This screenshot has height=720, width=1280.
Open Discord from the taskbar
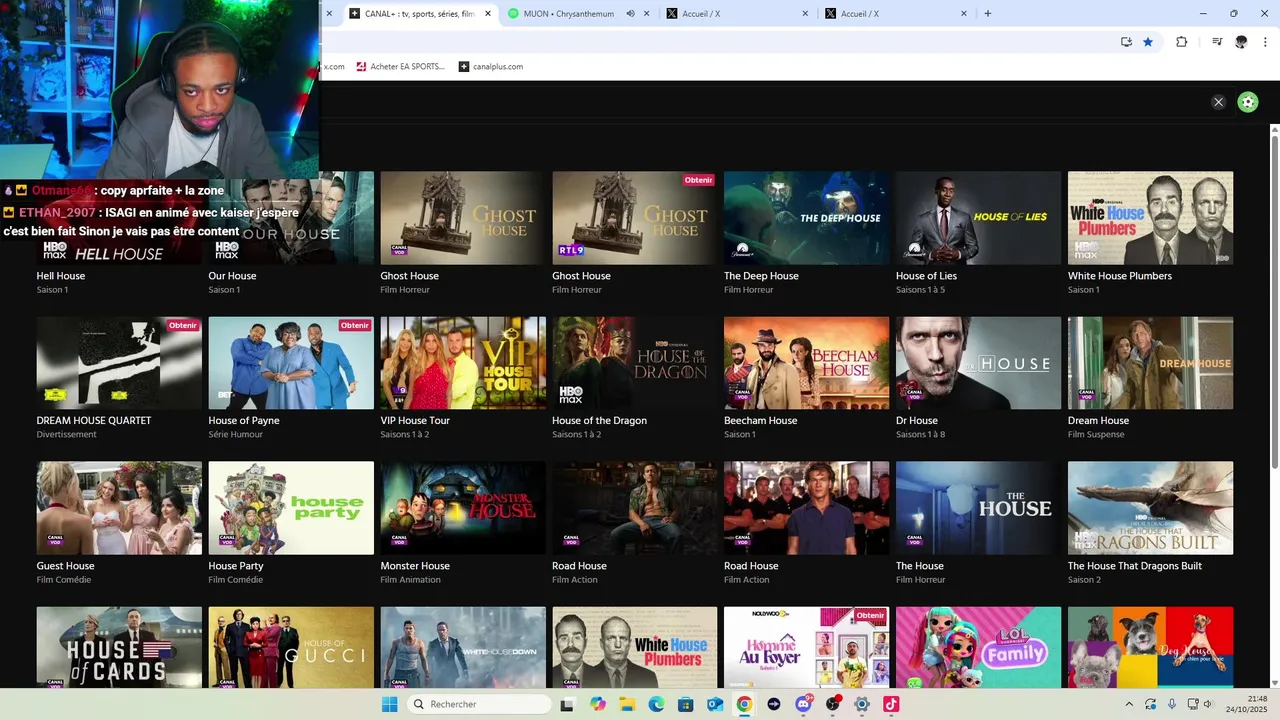point(803,704)
